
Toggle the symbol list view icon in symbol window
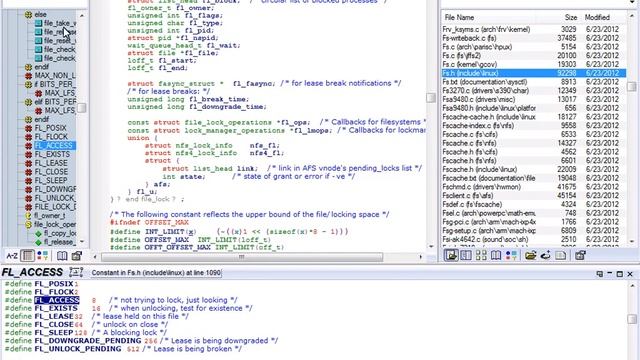(28, 256)
